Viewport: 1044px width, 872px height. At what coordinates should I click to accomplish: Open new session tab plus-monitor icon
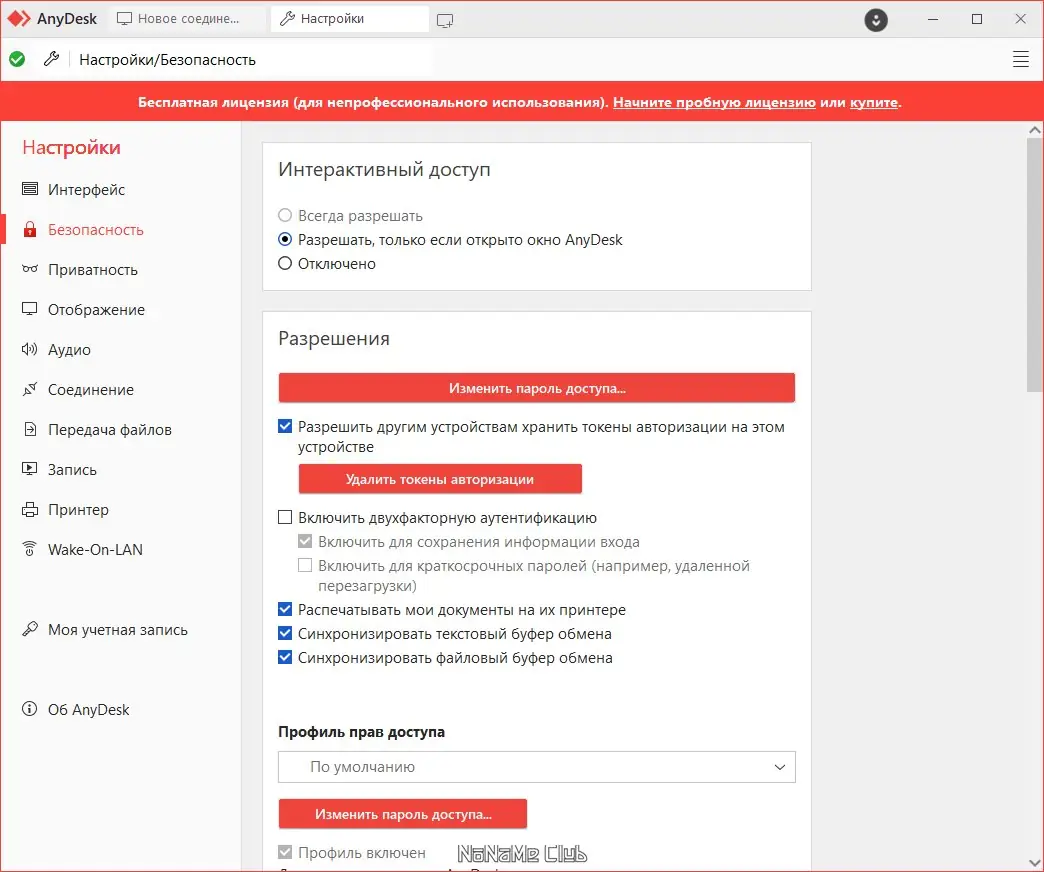point(445,21)
